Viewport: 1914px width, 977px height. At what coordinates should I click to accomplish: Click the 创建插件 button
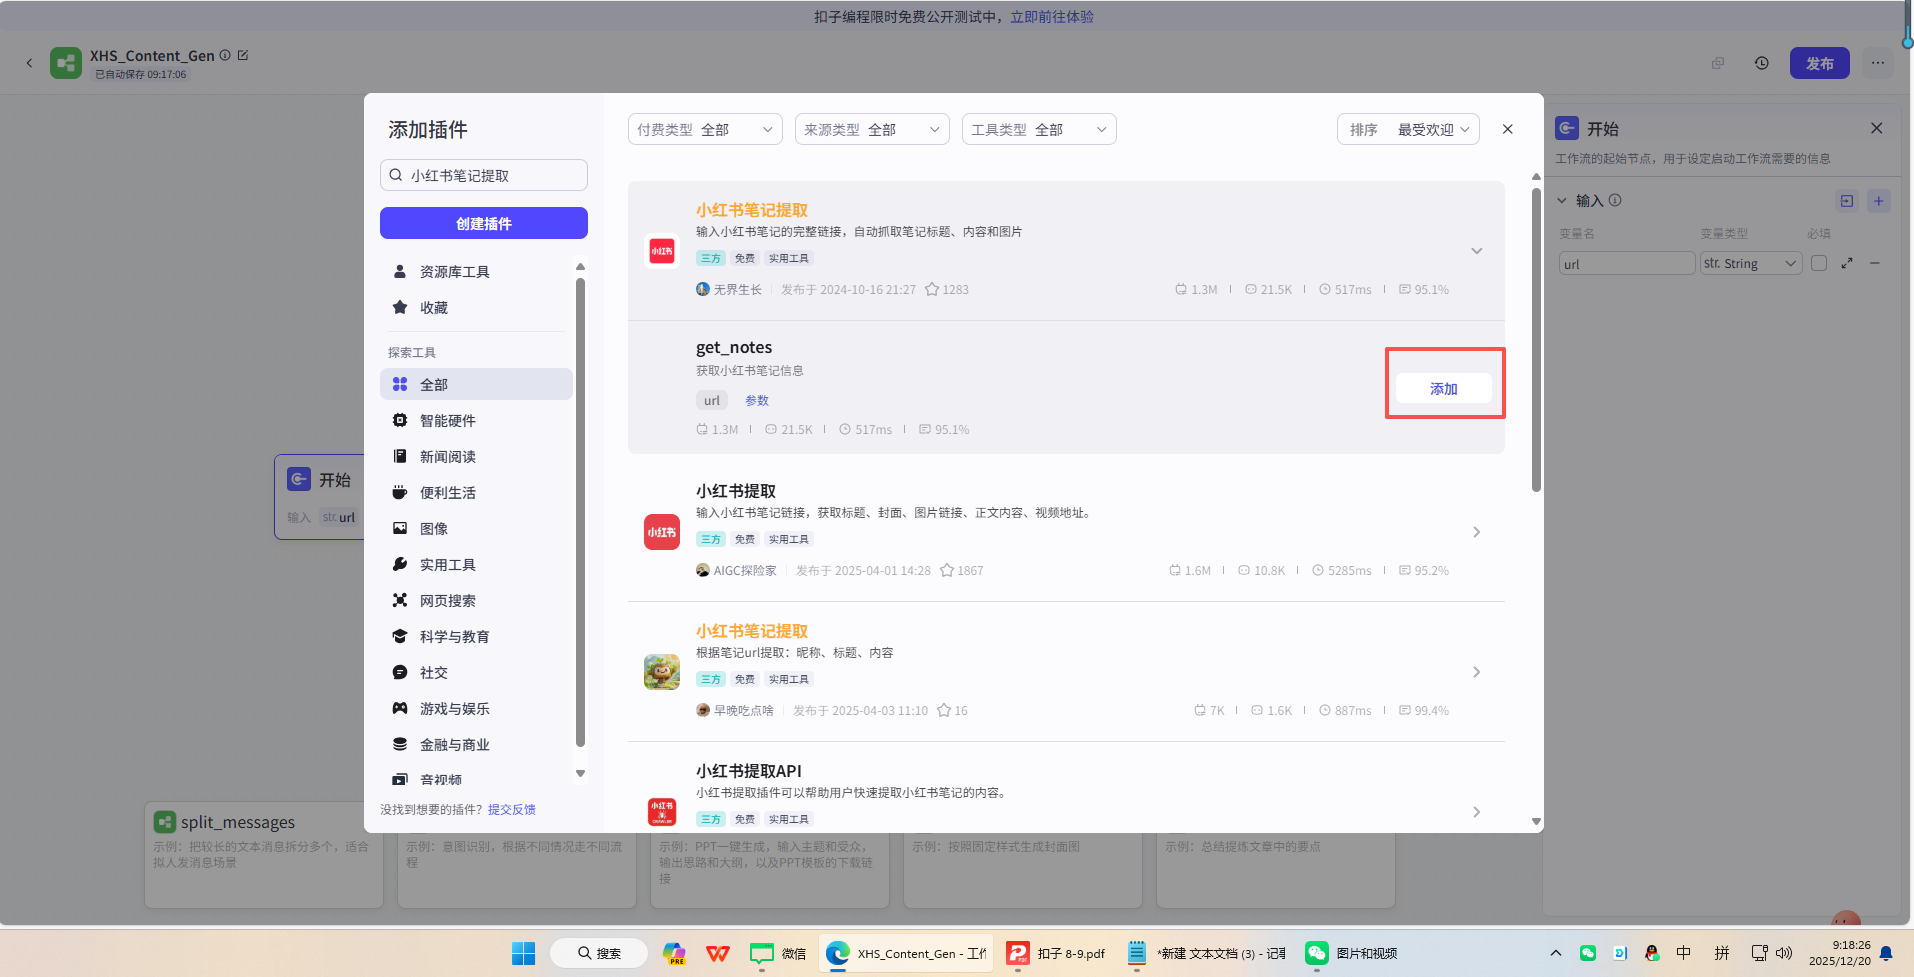484,223
